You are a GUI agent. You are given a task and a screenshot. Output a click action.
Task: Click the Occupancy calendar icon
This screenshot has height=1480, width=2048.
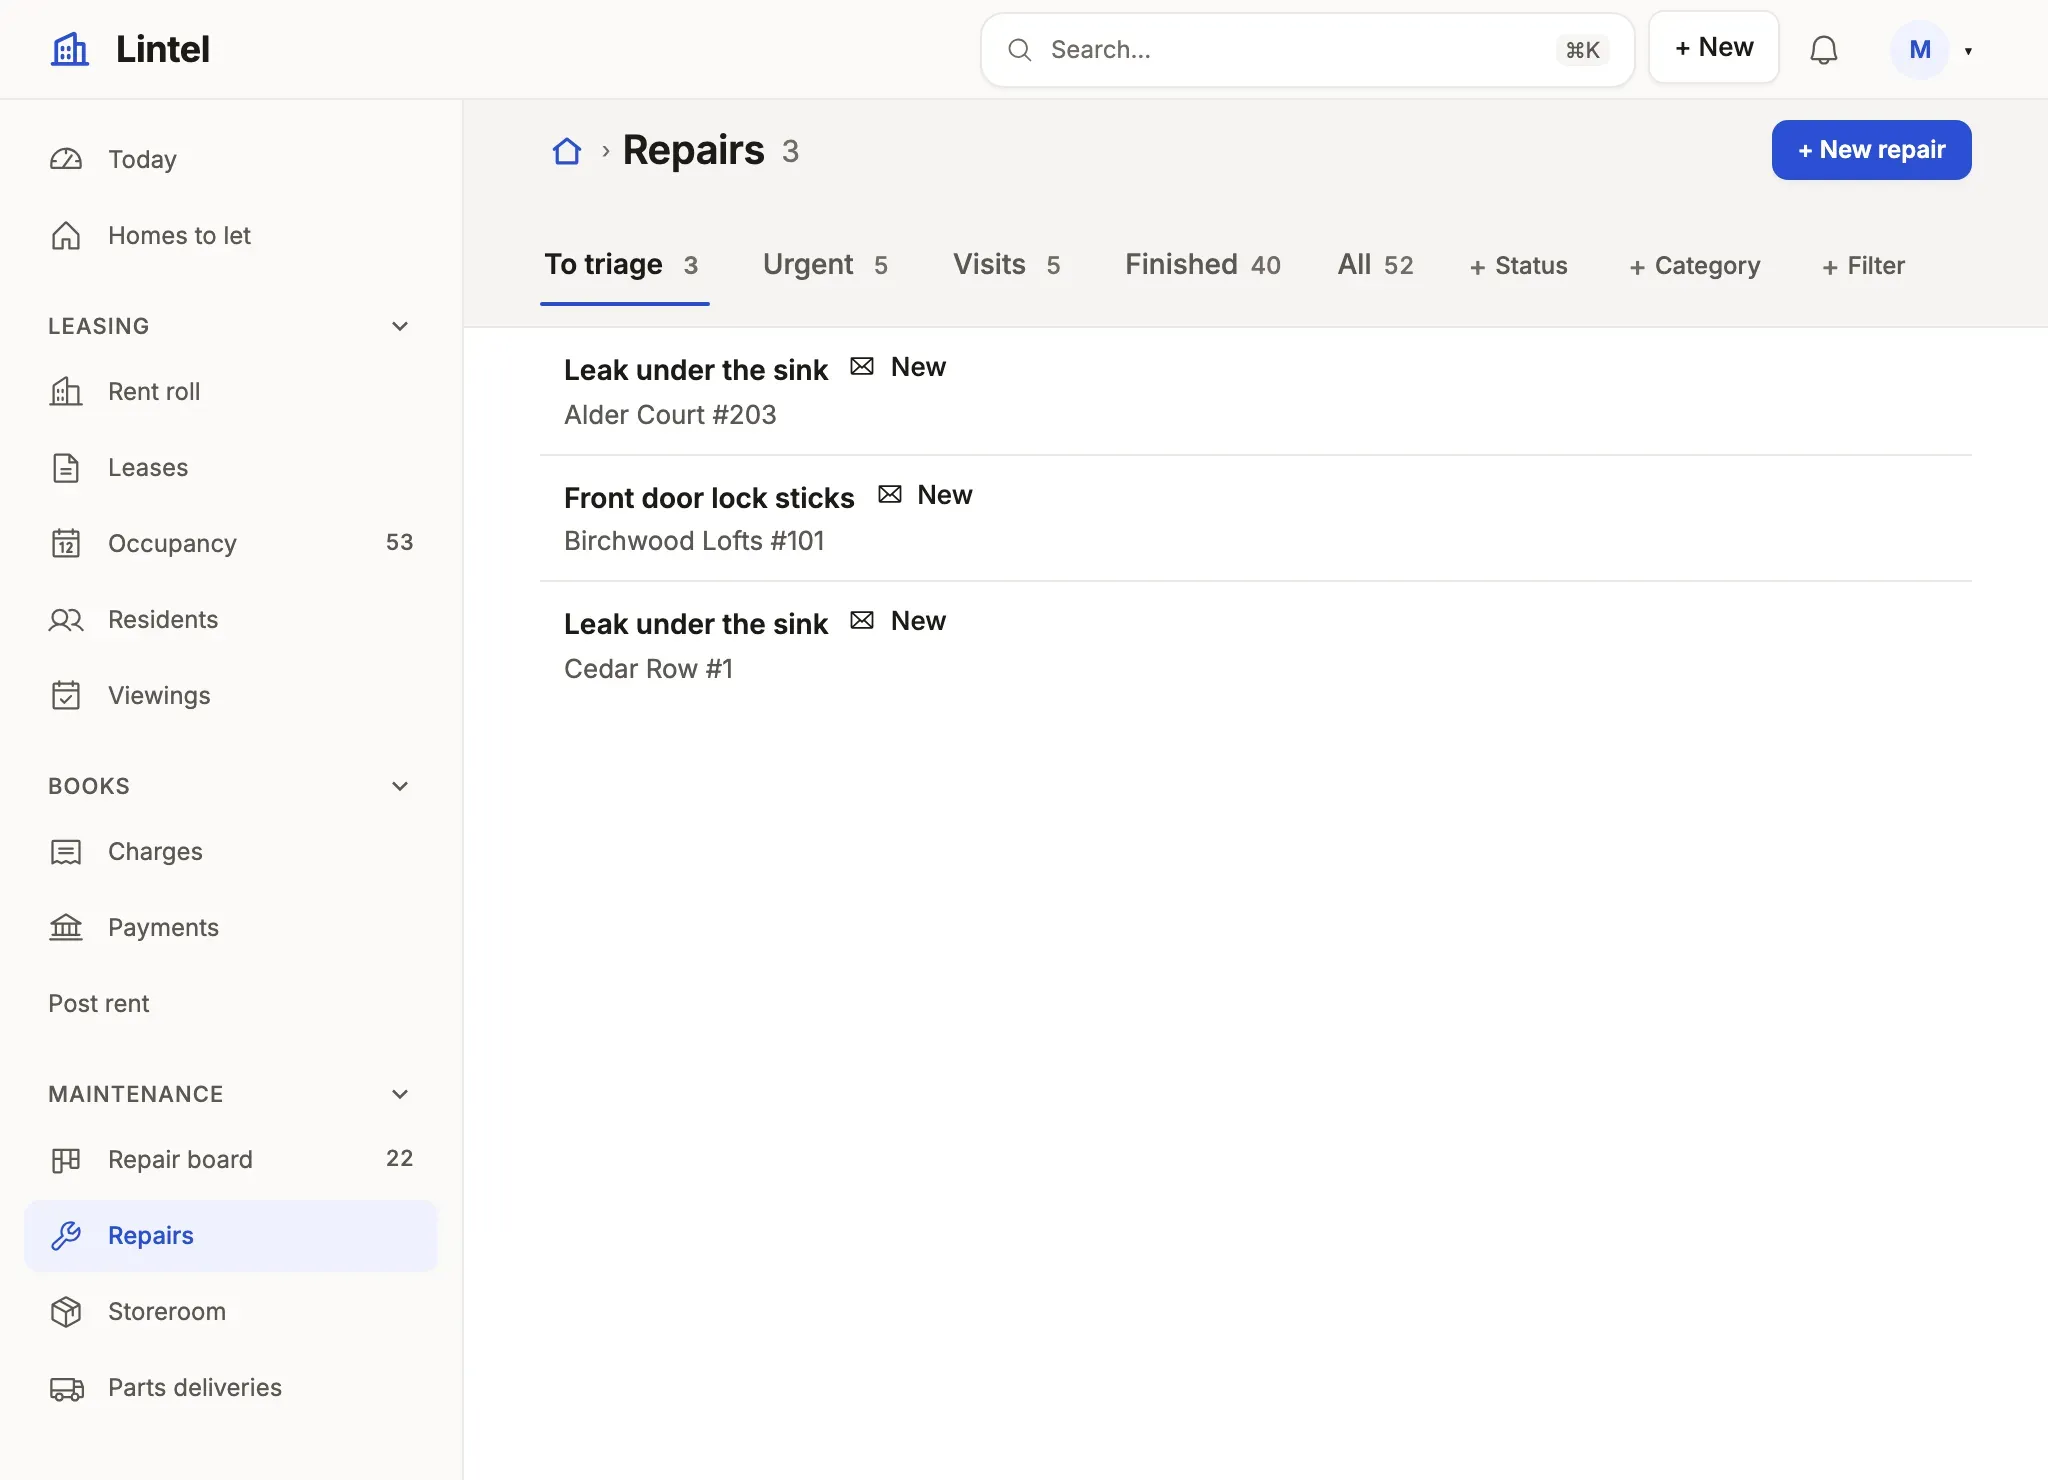(x=66, y=543)
